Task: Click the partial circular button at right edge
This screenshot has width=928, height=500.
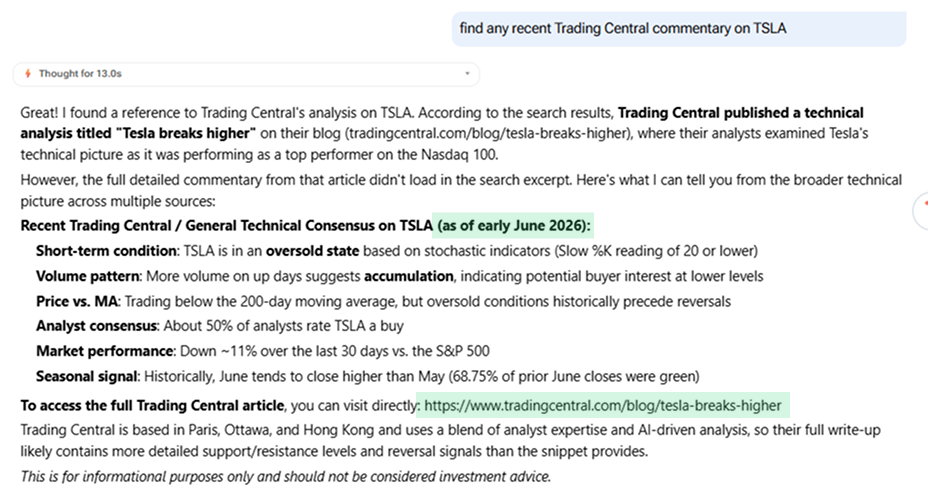Action: coord(921,210)
